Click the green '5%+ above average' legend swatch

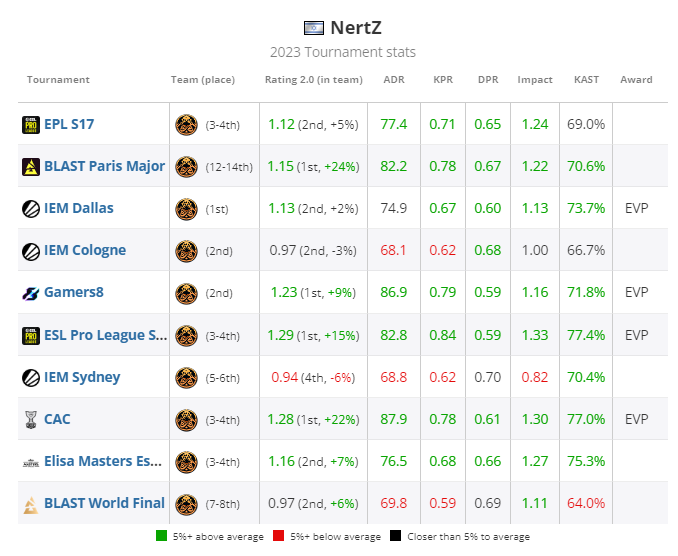(161, 536)
